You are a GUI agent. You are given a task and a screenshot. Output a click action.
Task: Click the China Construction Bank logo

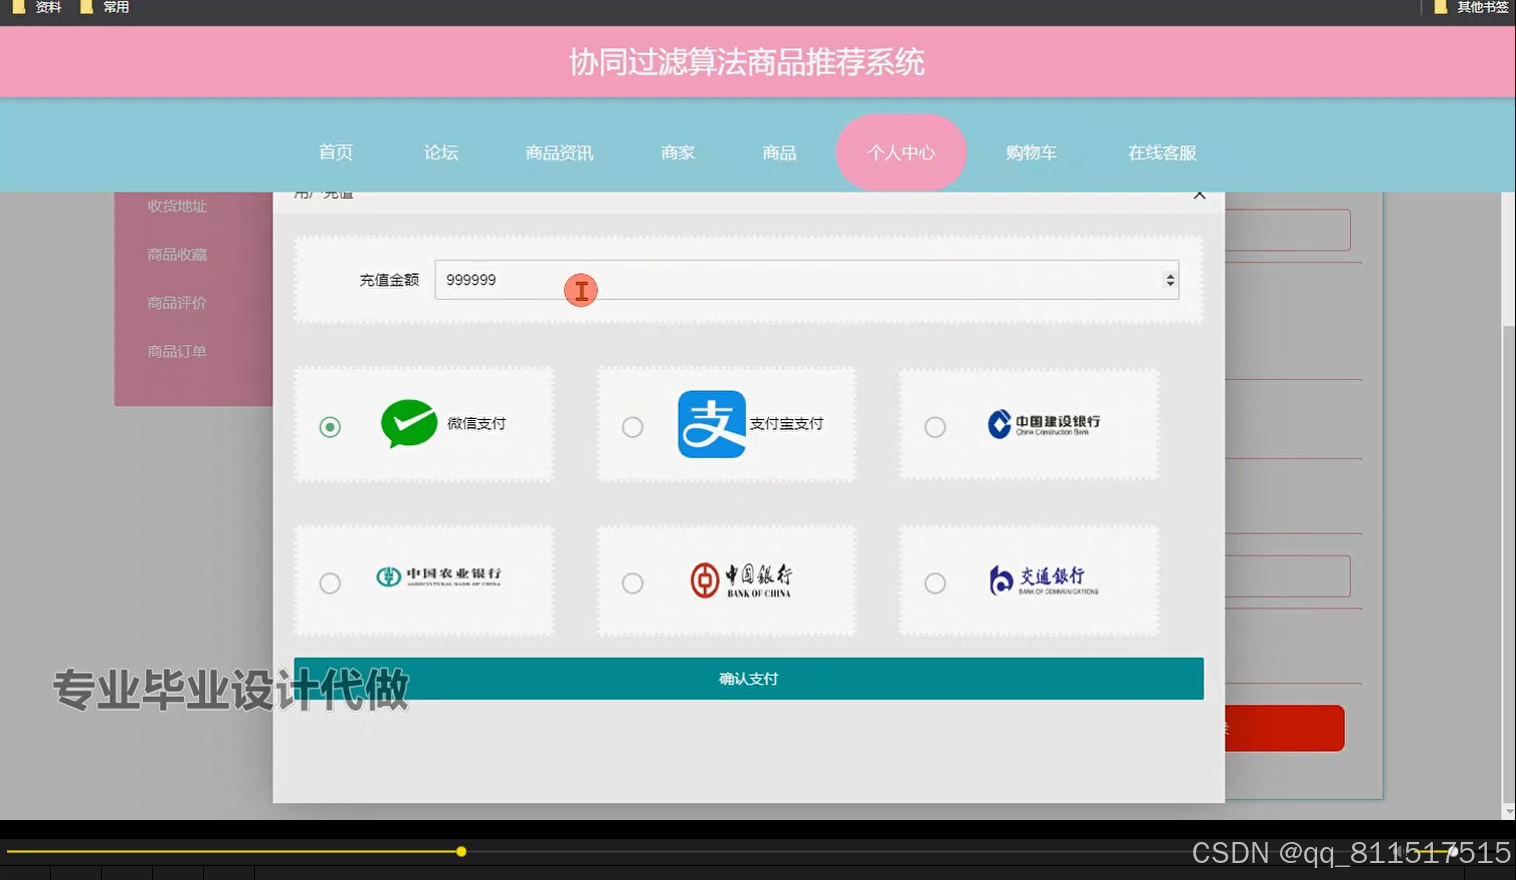(1044, 423)
